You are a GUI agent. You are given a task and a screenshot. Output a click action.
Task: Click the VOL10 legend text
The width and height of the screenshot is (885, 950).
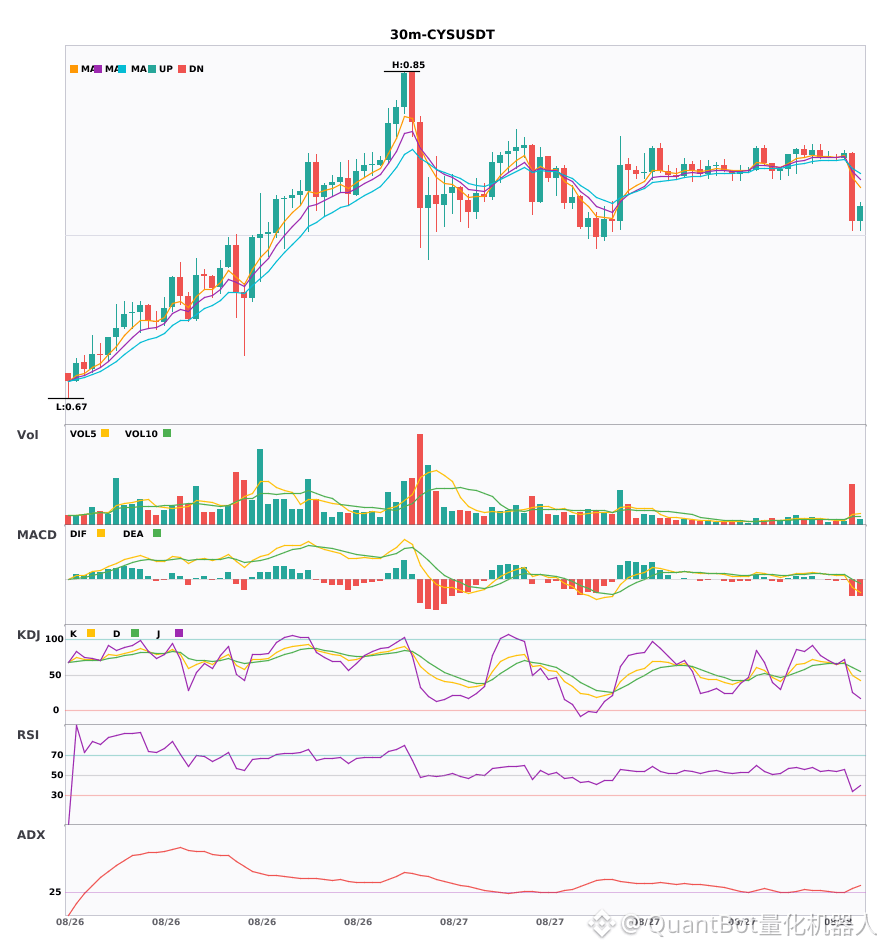coord(141,434)
